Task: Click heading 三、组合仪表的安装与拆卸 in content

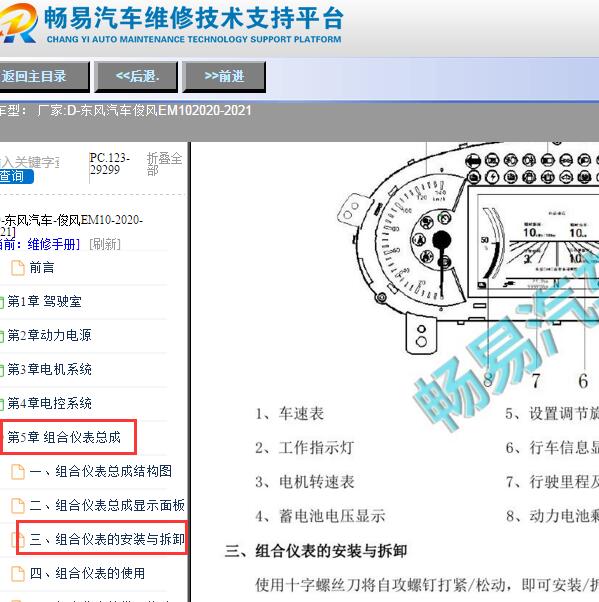Action: coord(316,551)
